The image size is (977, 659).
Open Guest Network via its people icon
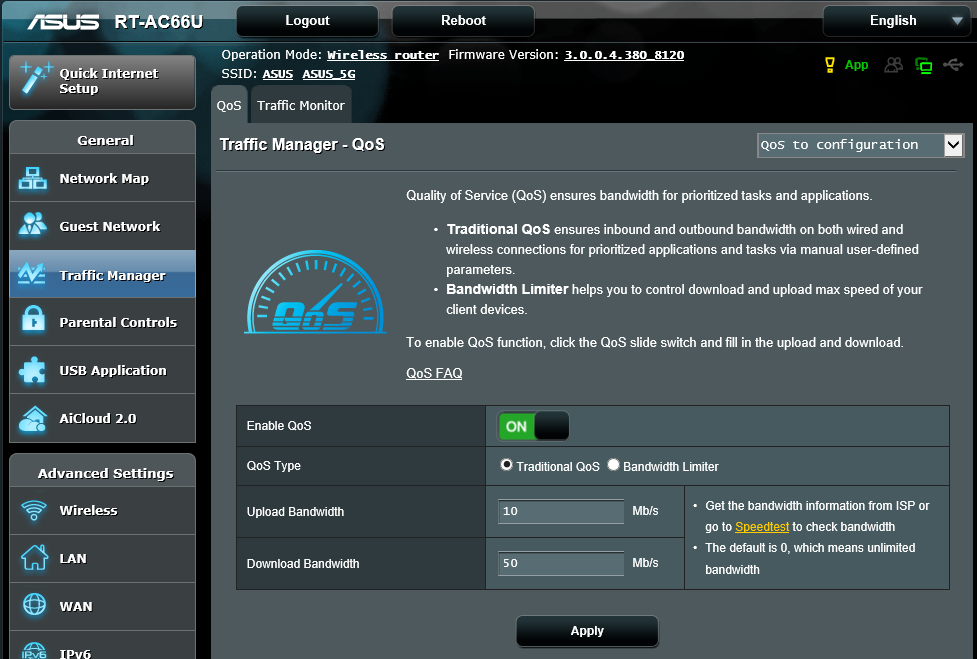(x=33, y=226)
